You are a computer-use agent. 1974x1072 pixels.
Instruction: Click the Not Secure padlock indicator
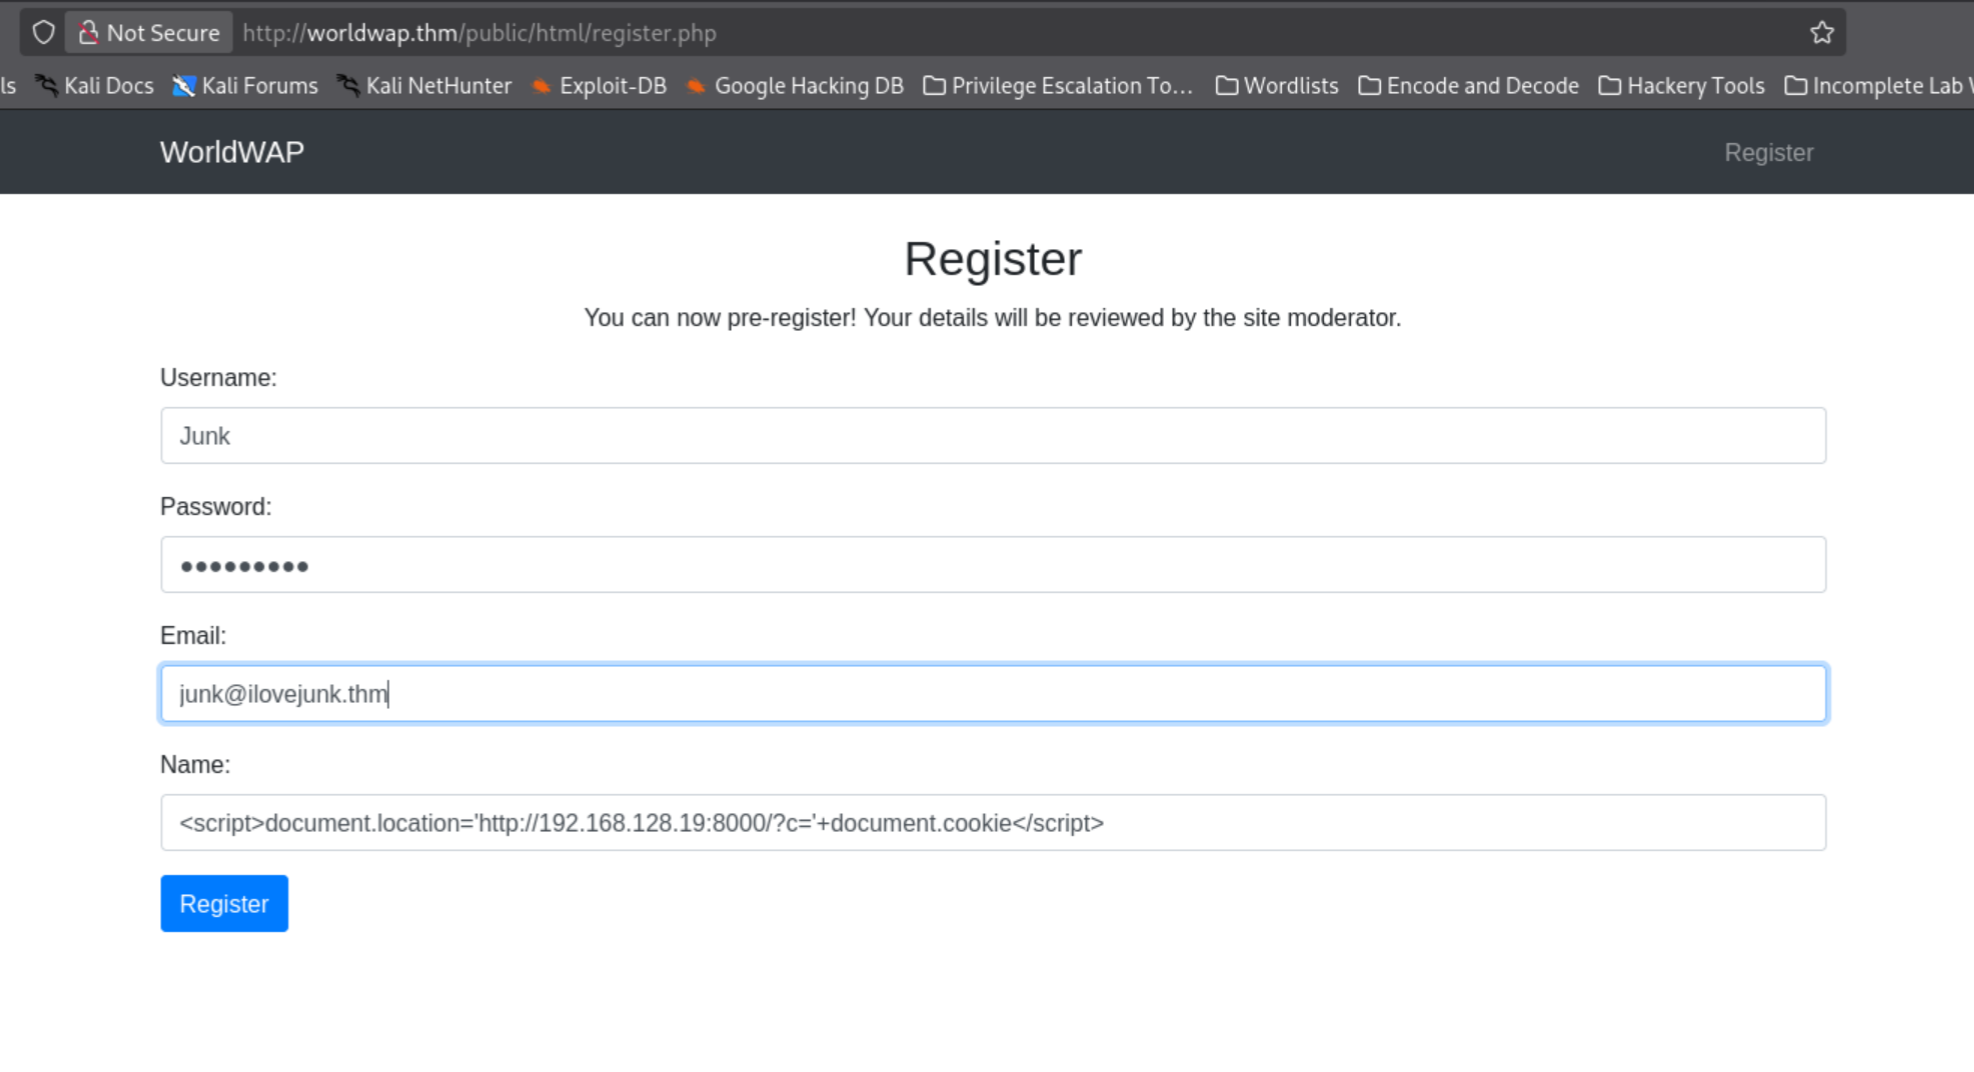(x=149, y=33)
